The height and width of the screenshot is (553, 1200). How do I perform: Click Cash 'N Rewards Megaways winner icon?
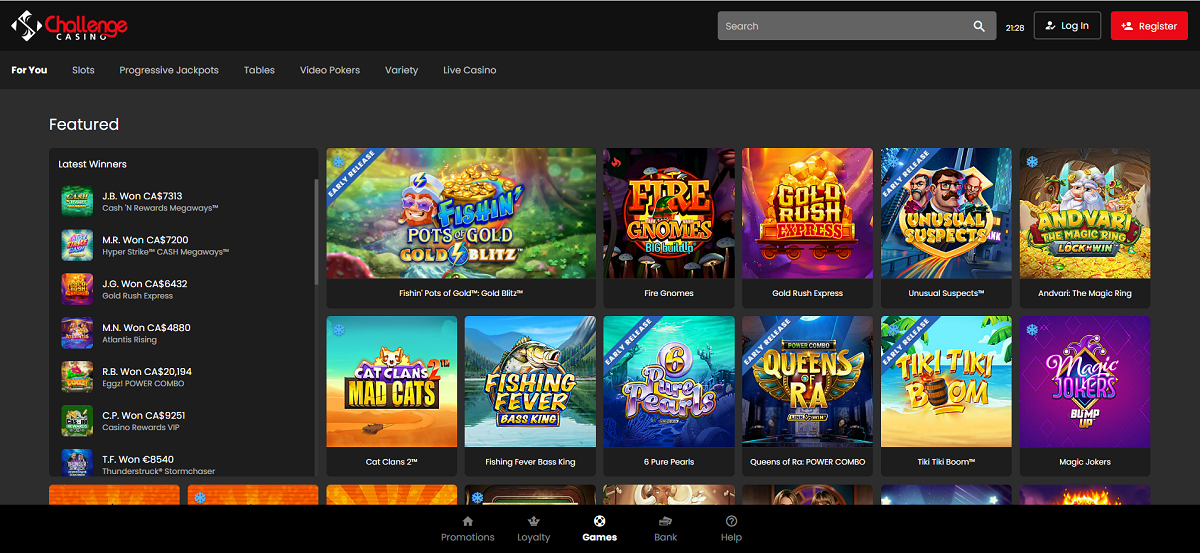(77, 201)
